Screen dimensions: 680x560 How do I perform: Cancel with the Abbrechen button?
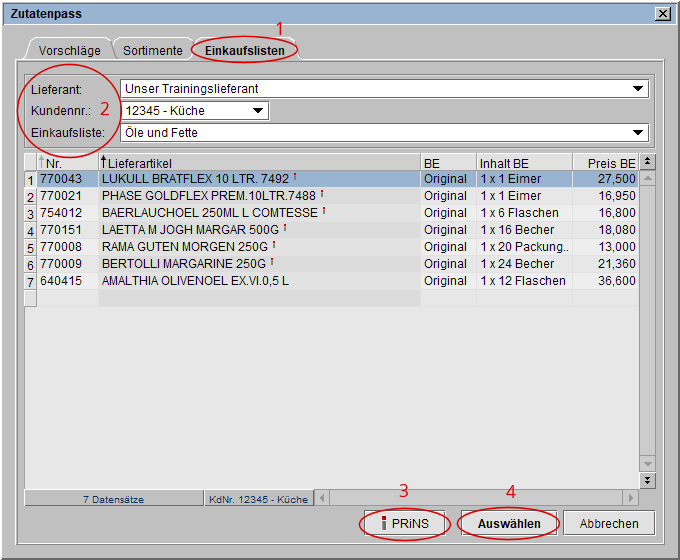click(608, 523)
